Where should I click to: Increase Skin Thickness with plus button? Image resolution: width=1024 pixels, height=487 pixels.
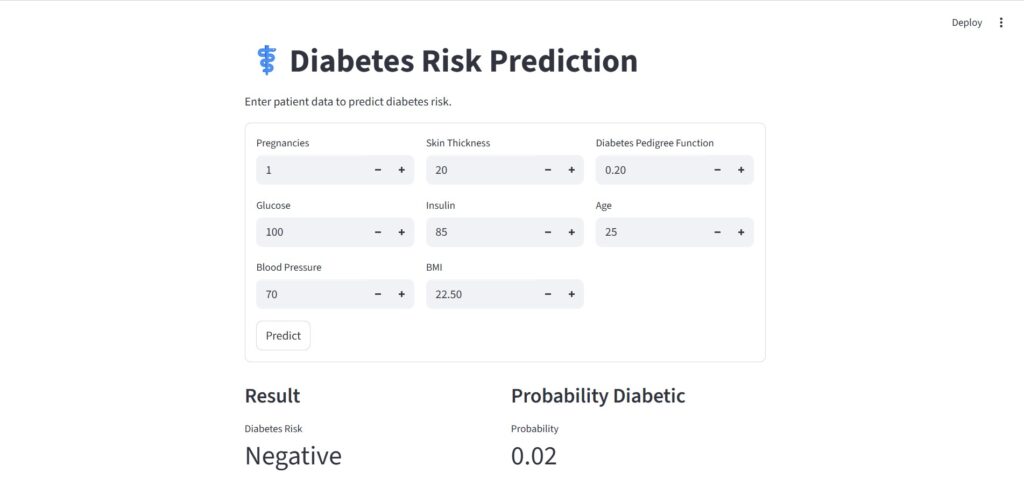[x=572, y=170]
